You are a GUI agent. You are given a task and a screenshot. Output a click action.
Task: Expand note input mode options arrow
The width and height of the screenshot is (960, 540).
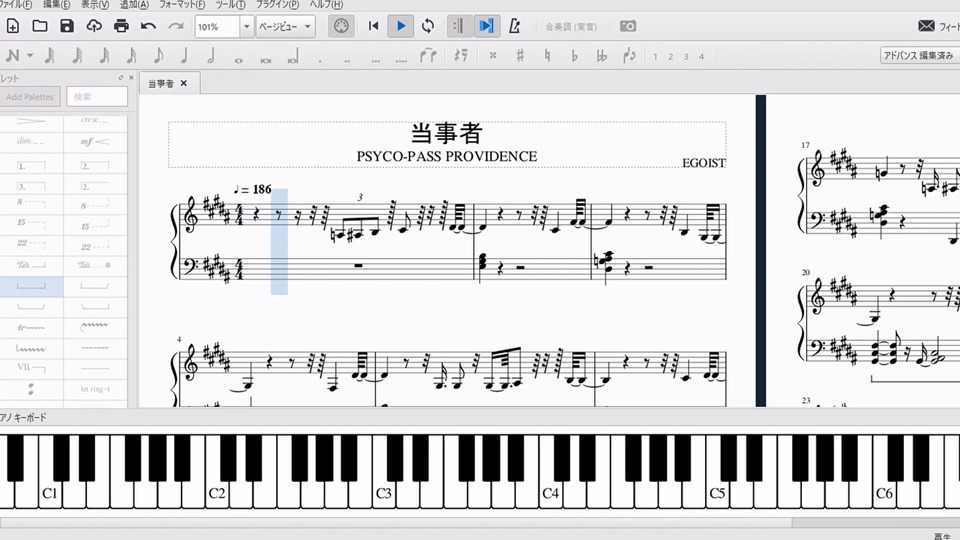point(29,56)
